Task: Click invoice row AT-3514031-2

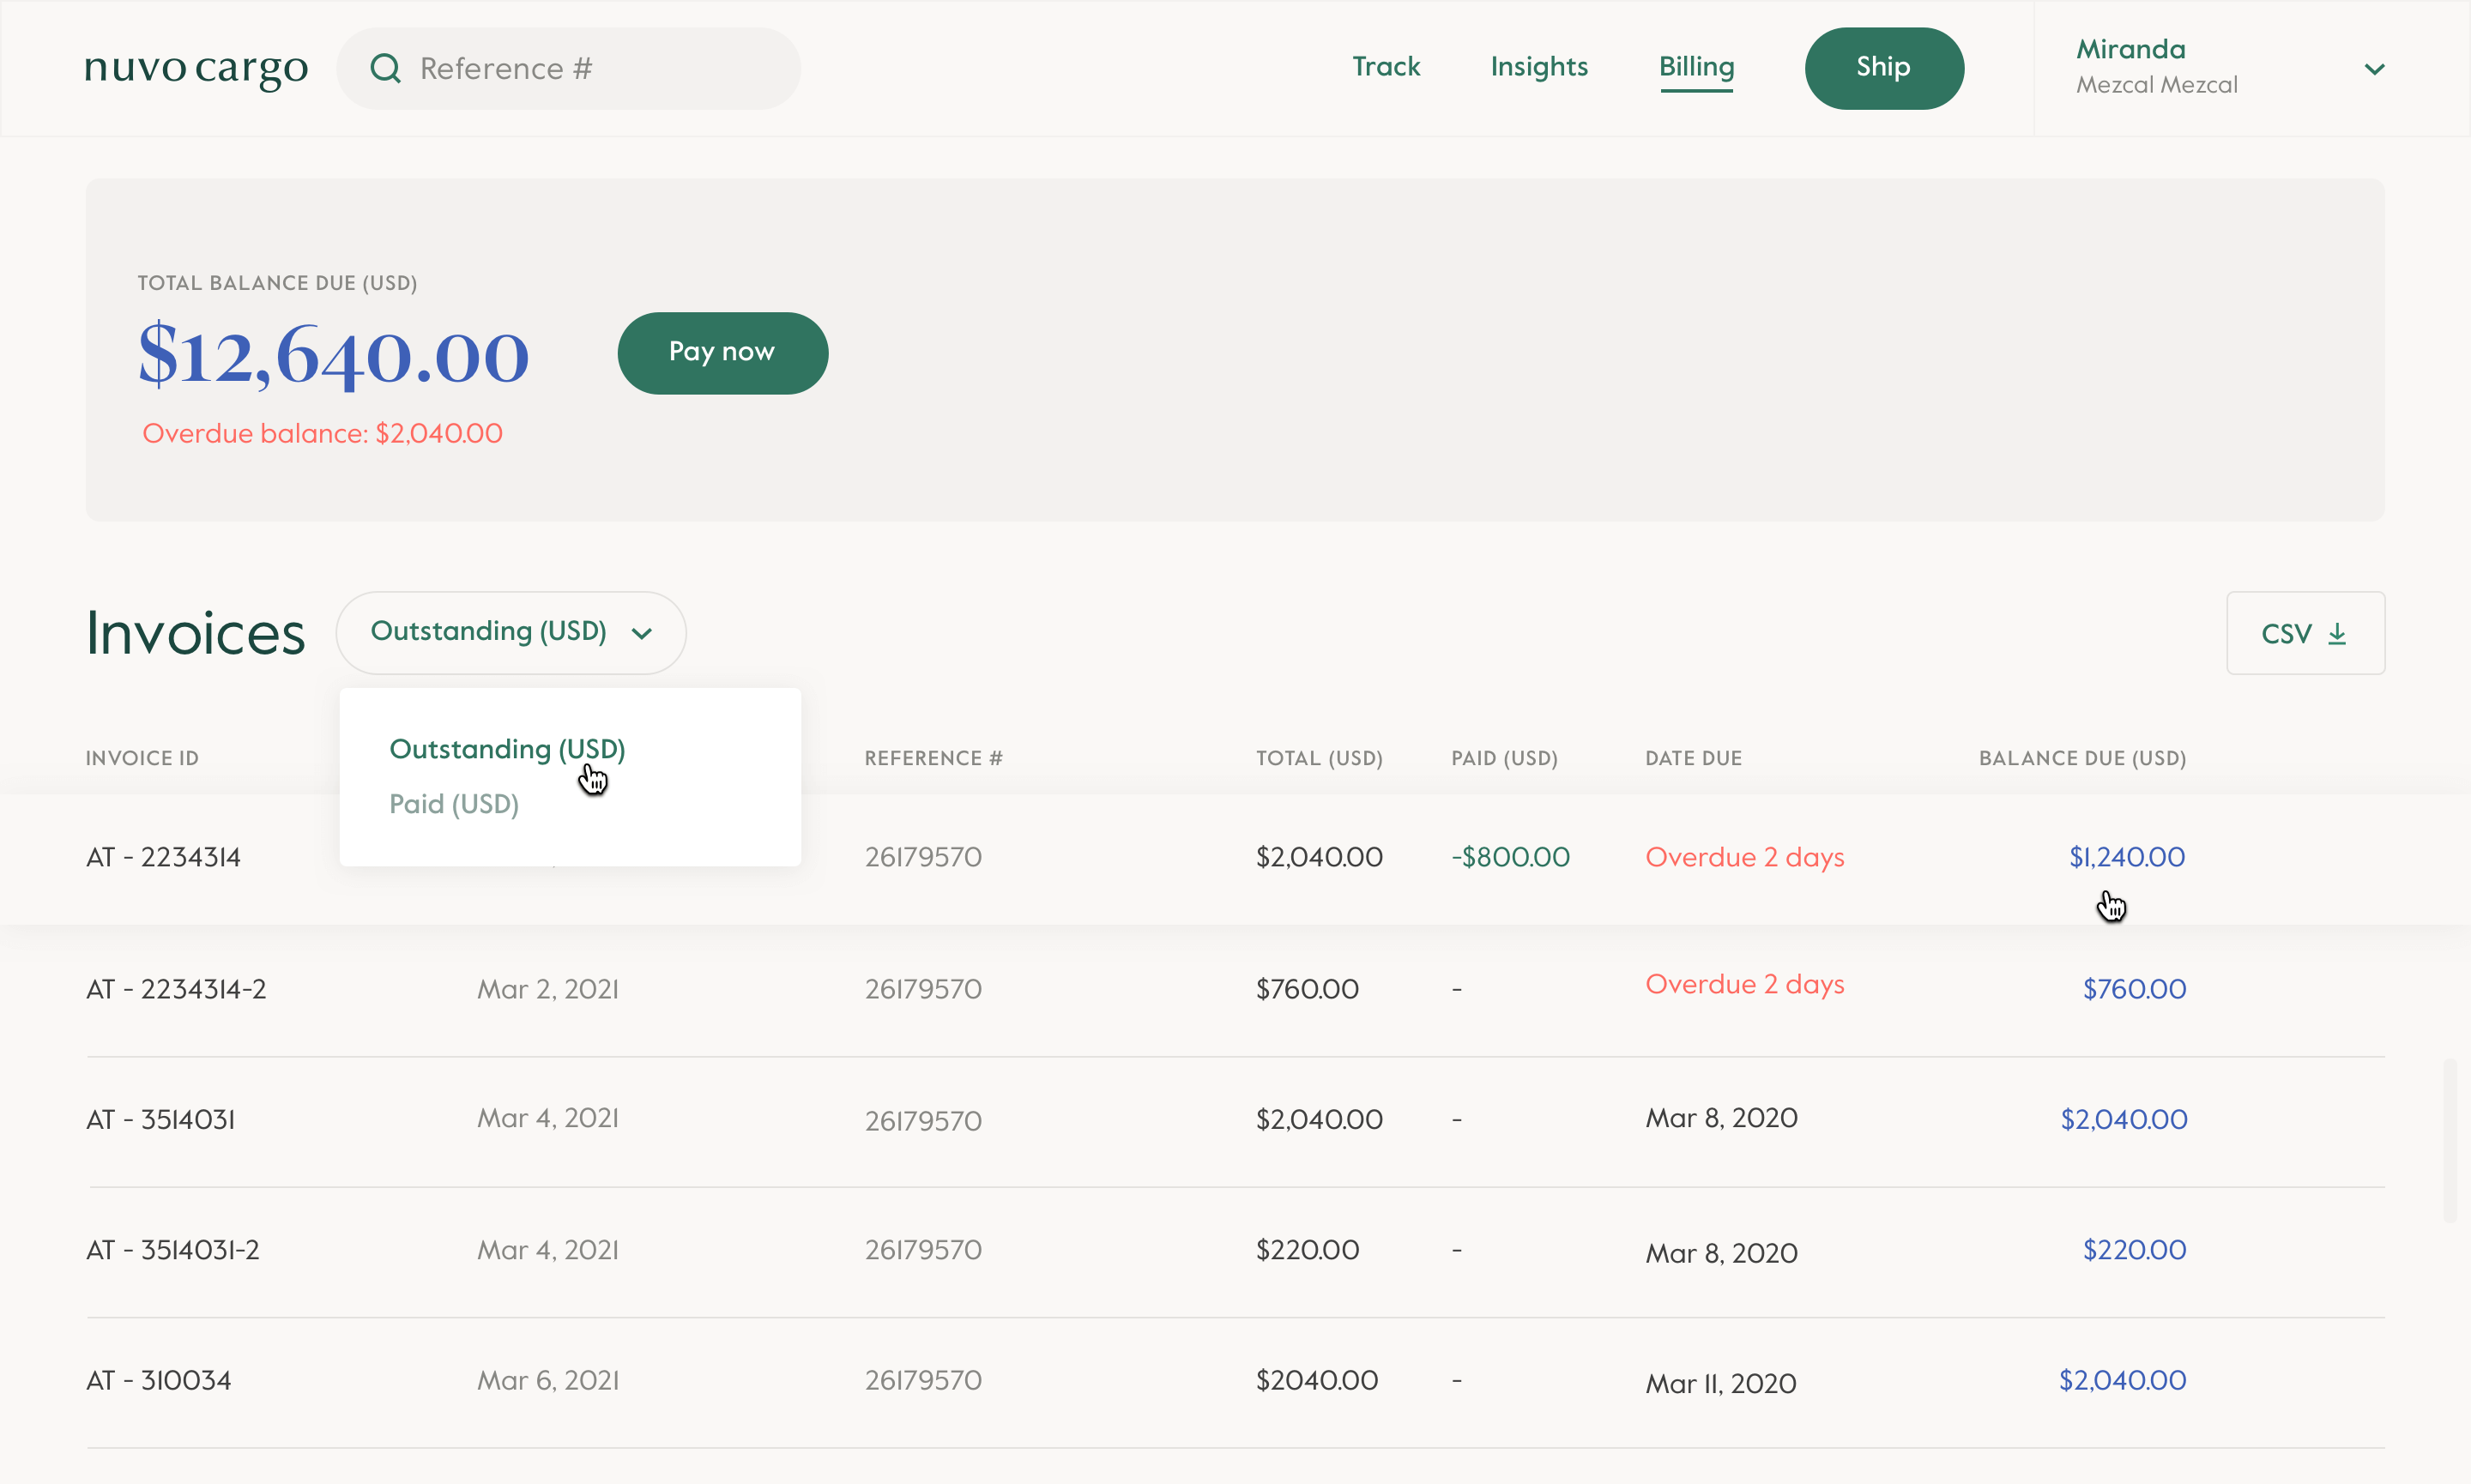Action: [1235, 1251]
